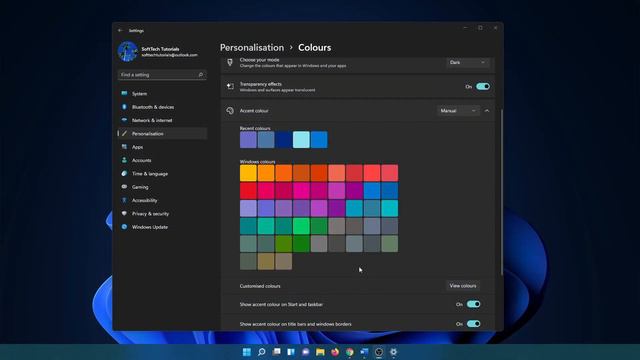The height and width of the screenshot is (360, 640).
Task: Choose the tan gold swatch in the last row
Action: pyautogui.click(x=266, y=261)
